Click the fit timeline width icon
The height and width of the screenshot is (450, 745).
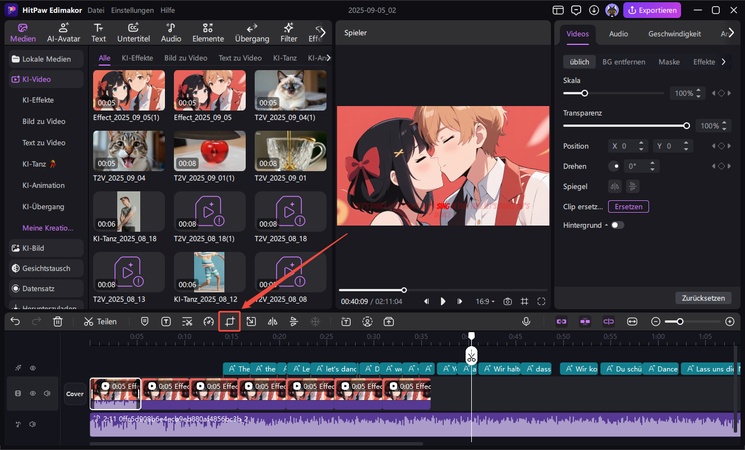click(x=632, y=322)
